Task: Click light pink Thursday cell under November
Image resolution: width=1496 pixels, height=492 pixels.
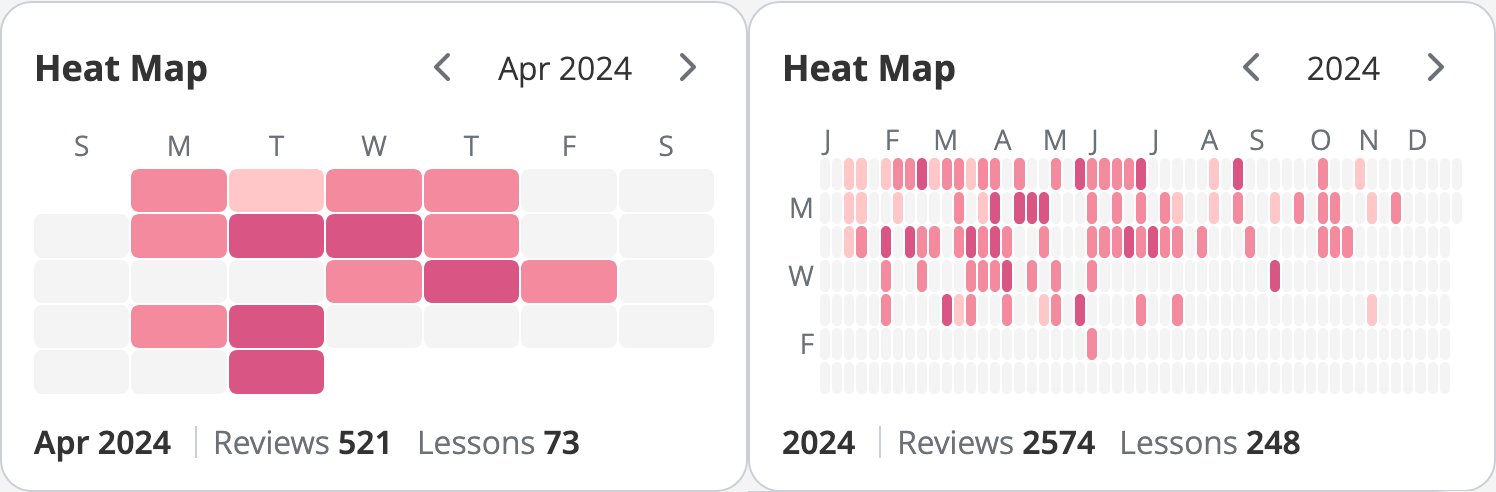Action: click(x=1372, y=310)
